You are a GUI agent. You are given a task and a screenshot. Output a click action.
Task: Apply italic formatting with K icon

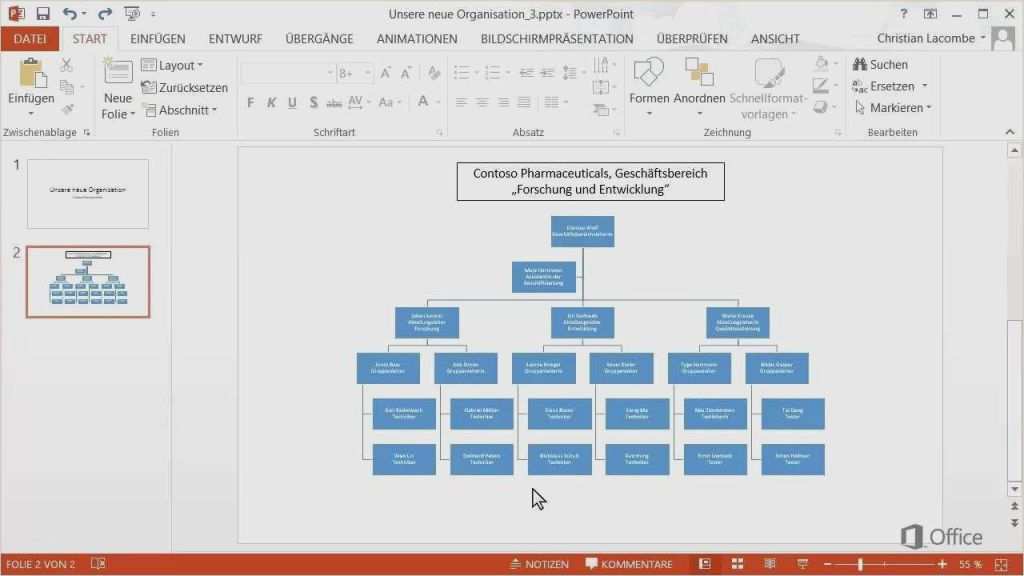point(271,103)
